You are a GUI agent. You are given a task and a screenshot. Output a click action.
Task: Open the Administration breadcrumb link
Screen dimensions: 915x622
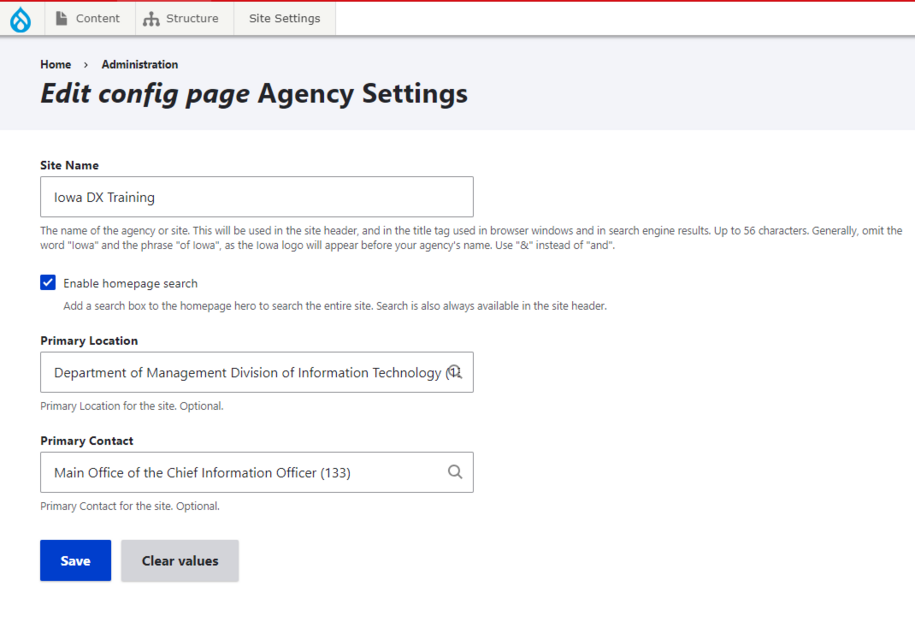(139, 64)
